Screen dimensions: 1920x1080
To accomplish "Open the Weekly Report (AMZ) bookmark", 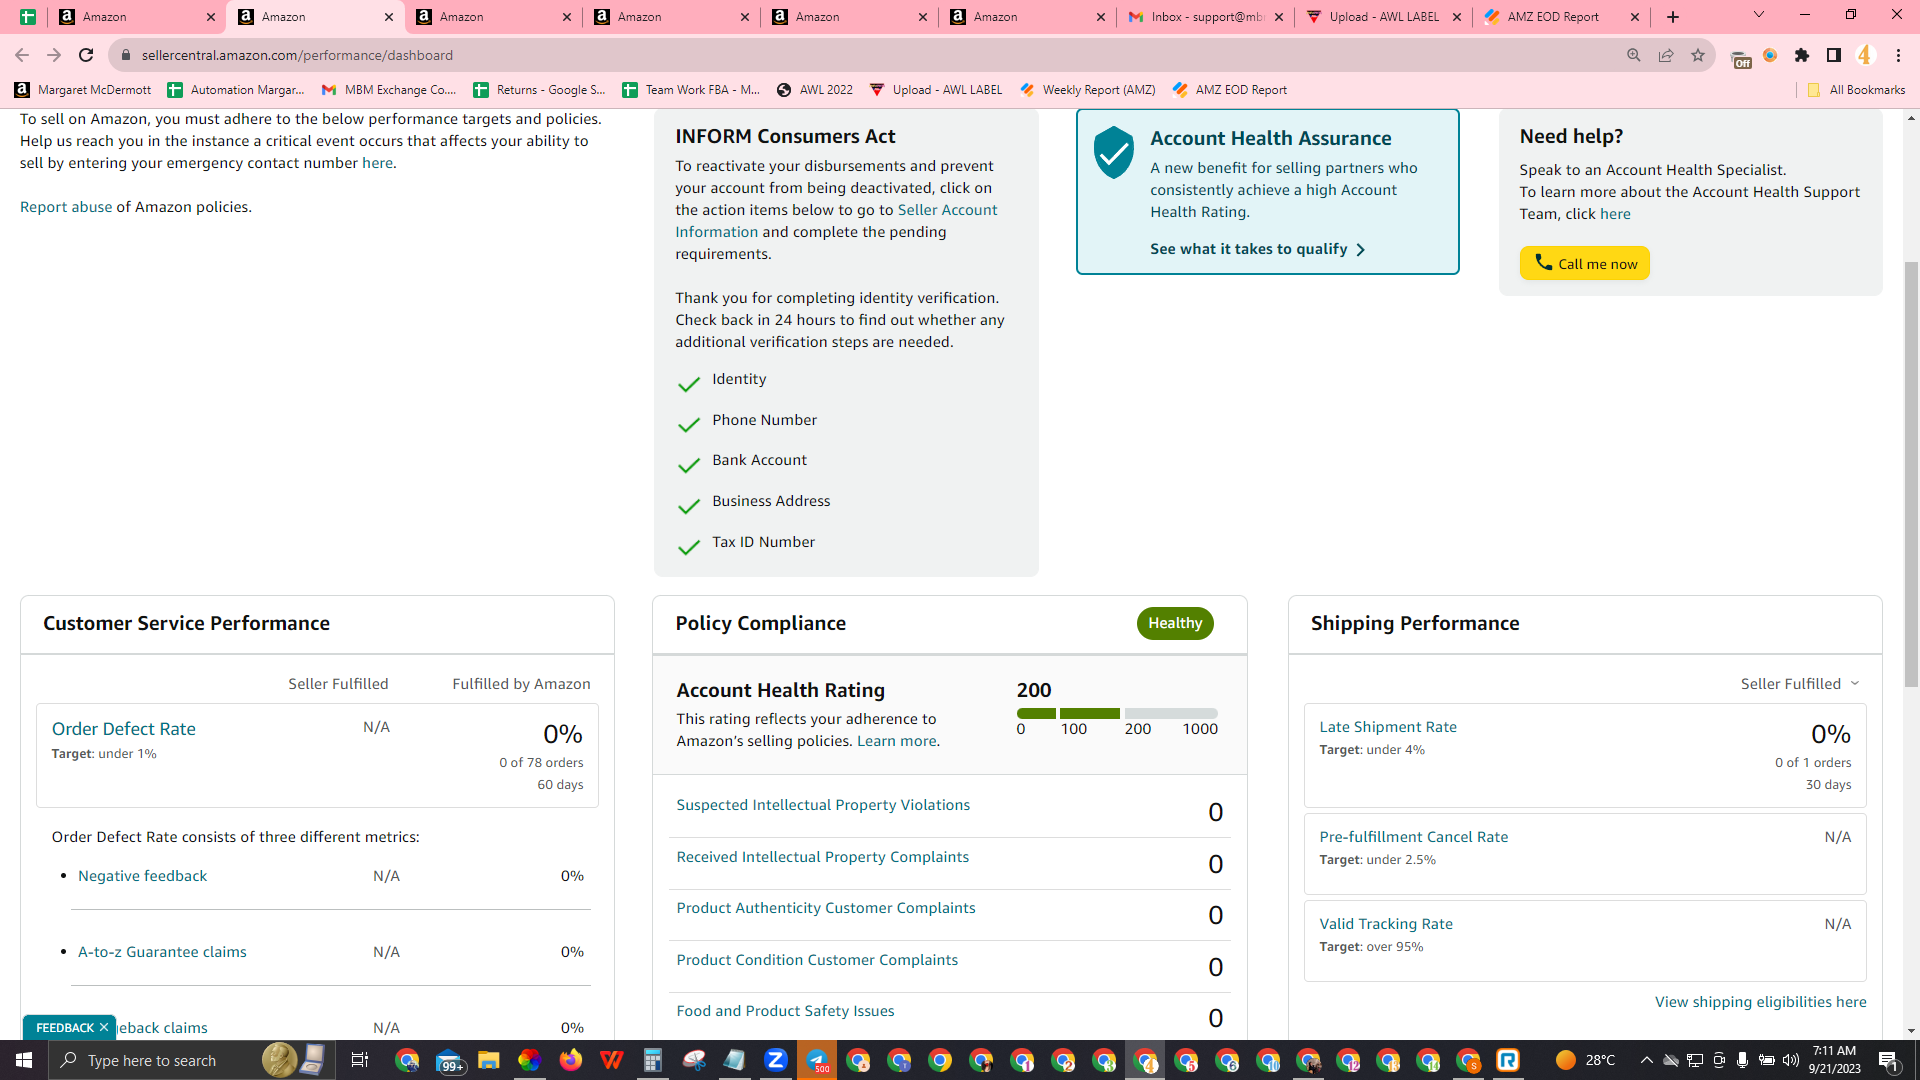I will click(x=1088, y=90).
